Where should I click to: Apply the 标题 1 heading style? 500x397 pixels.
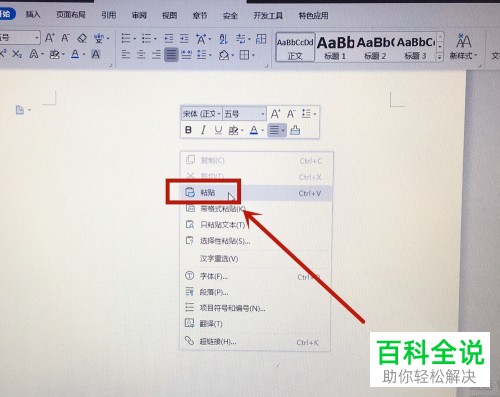point(335,47)
